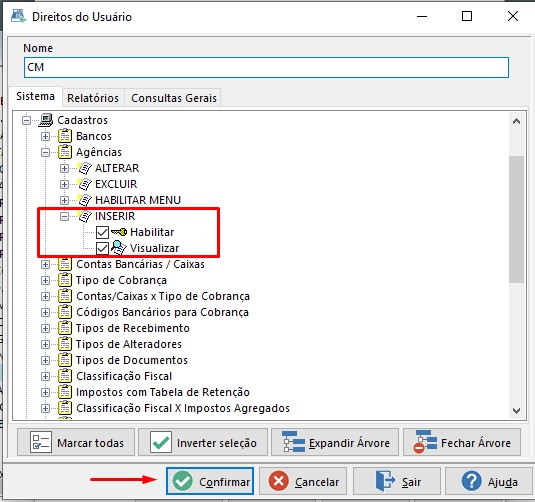Viewport: 535px width, 502px height.
Task: Click the vertical scrollbar thumb of the tree
Action: (516, 219)
